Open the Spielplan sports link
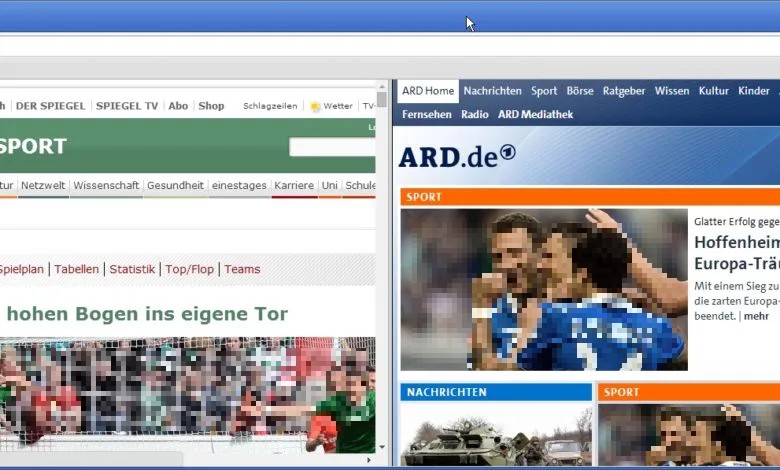The image size is (780, 470). point(21,269)
